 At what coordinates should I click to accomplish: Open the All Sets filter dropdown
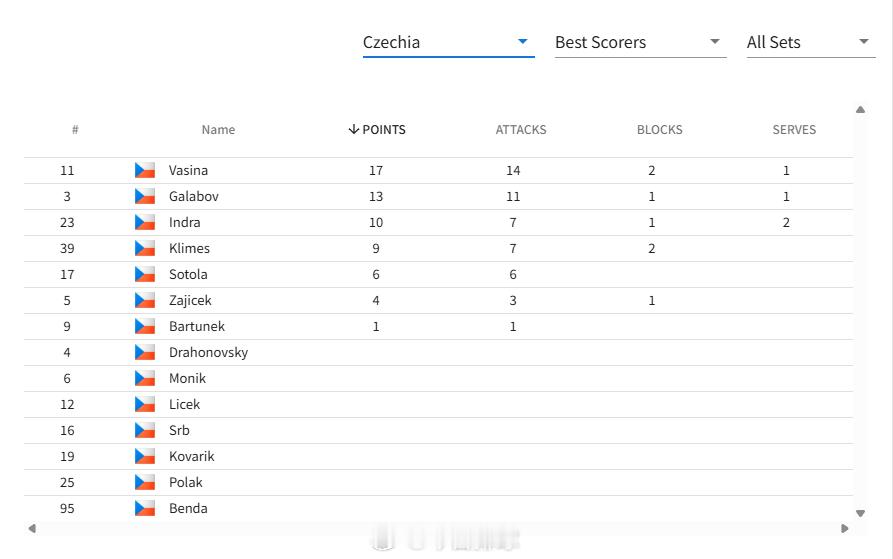point(810,42)
